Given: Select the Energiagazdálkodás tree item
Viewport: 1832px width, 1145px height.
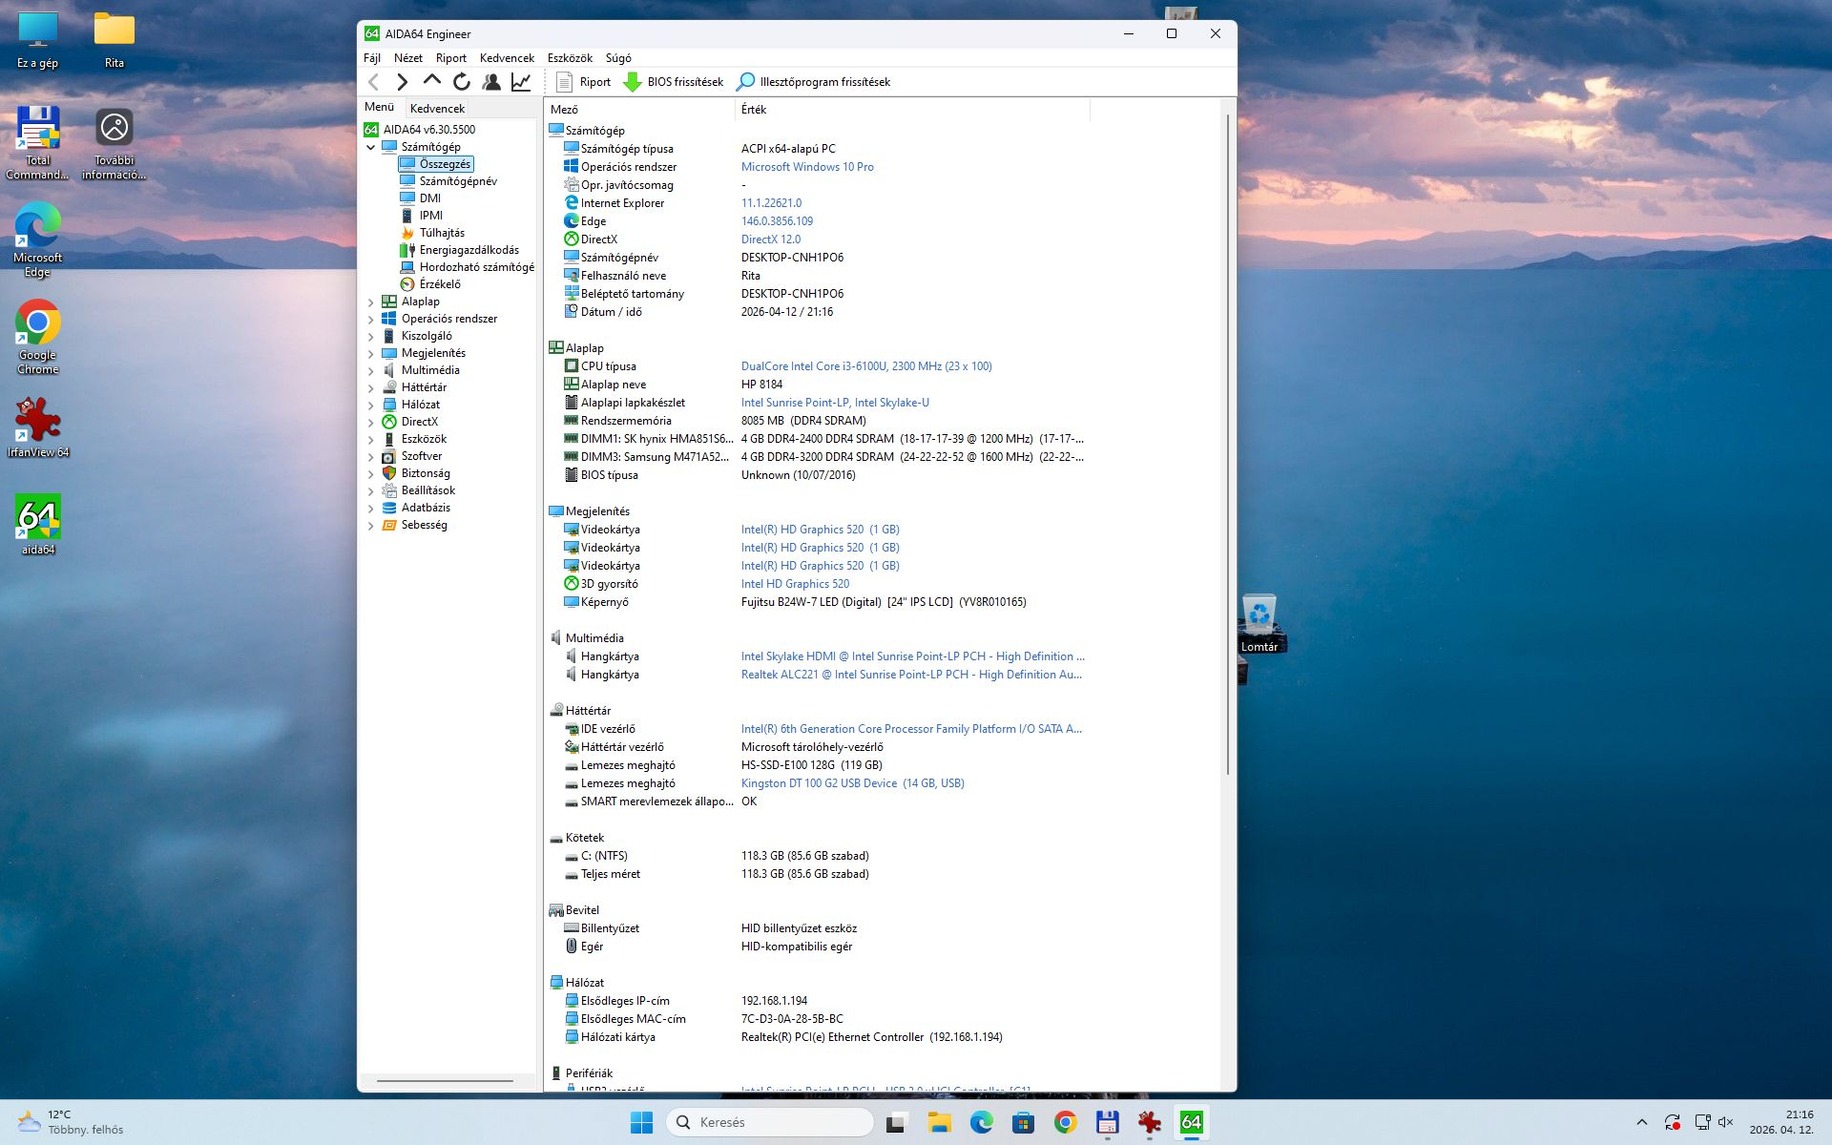Looking at the screenshot, I should [x=468, y=250].
